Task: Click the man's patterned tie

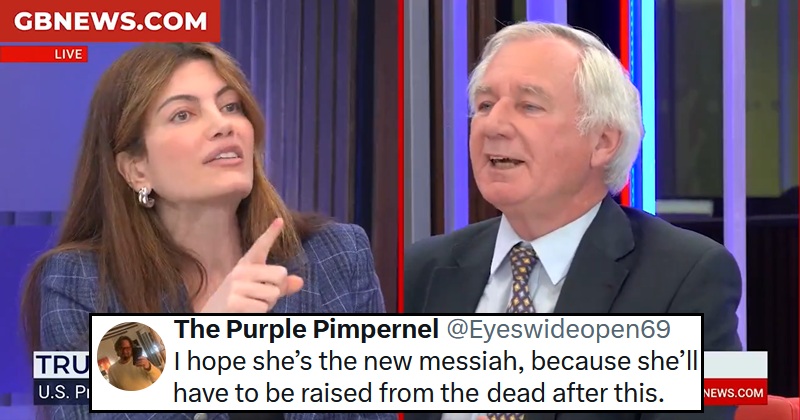Action: 520,278
